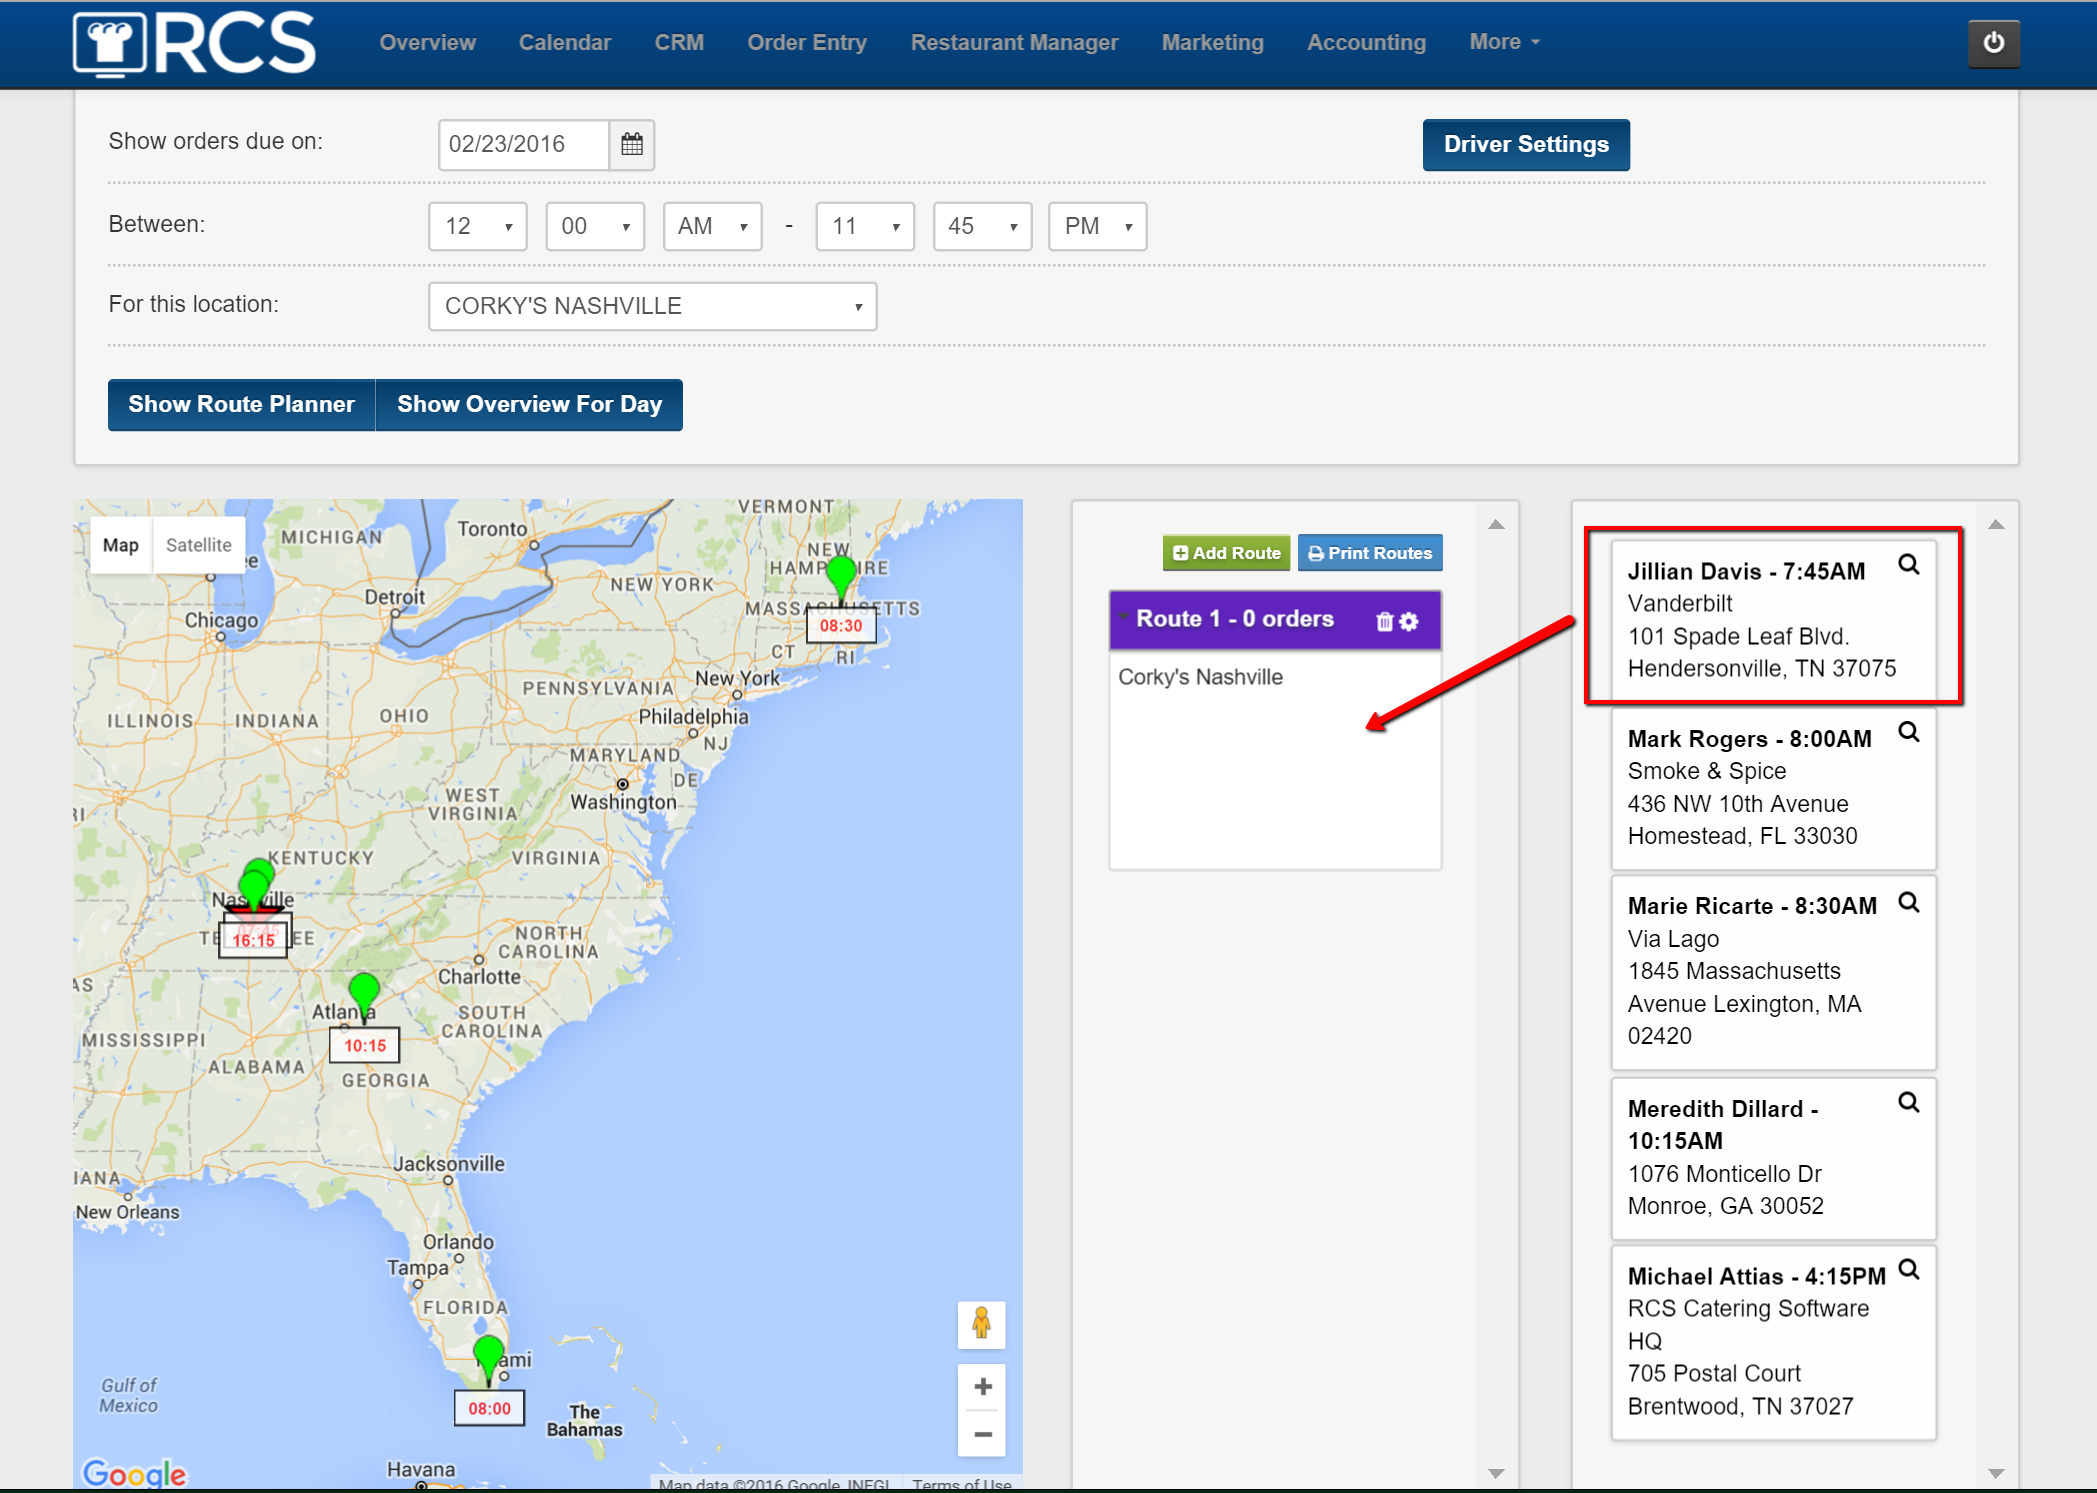Switch map to Map view
The image size is (2097, 1493).
121,545
